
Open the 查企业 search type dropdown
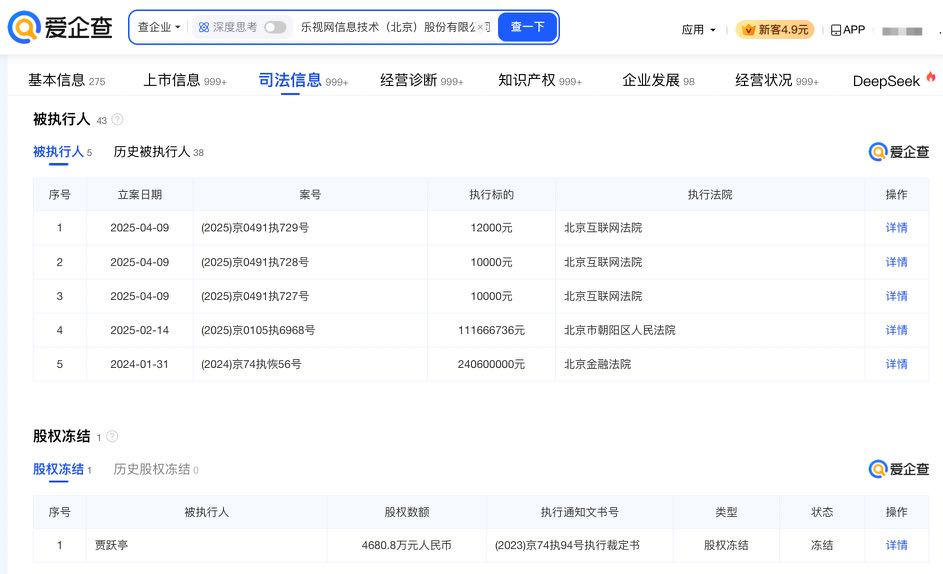(159, 27)
